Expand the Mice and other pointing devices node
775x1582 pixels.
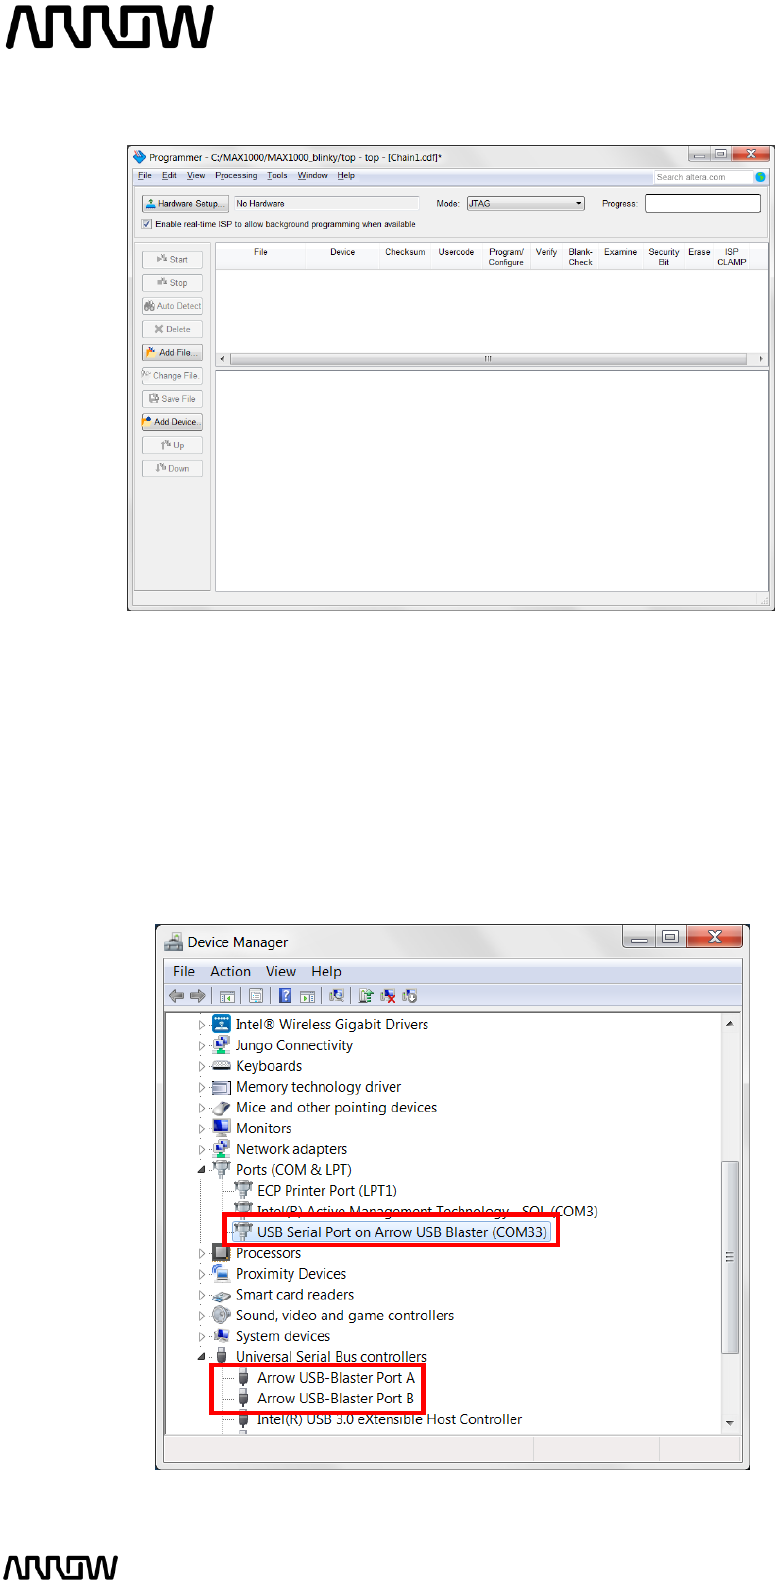(x=202, y=1108)
